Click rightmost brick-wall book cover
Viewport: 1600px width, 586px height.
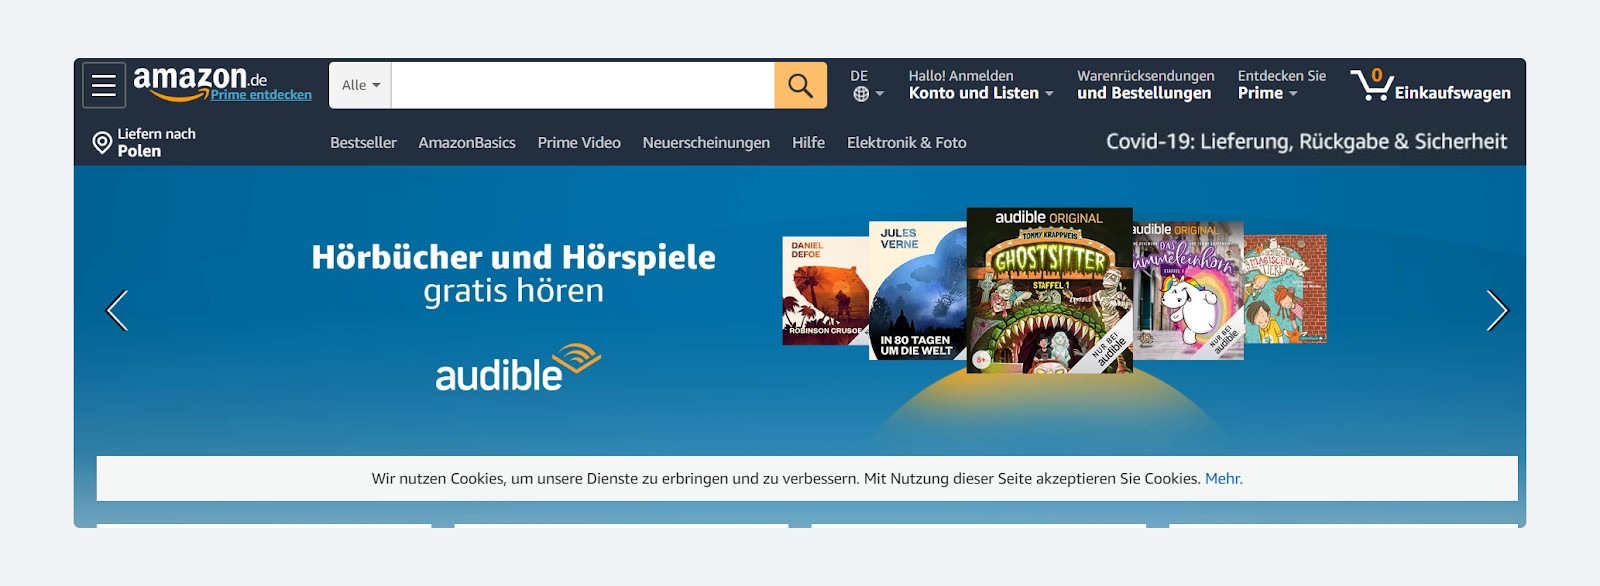pos(1286,289)
